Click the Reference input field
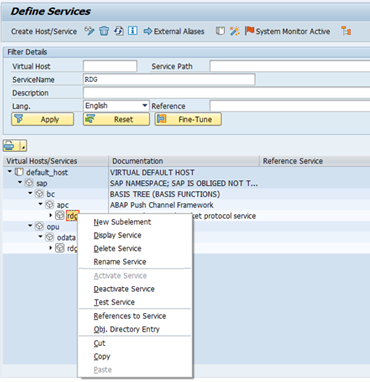Image resolution: width=370 pixels, height=382 pixels. [290, 106]
